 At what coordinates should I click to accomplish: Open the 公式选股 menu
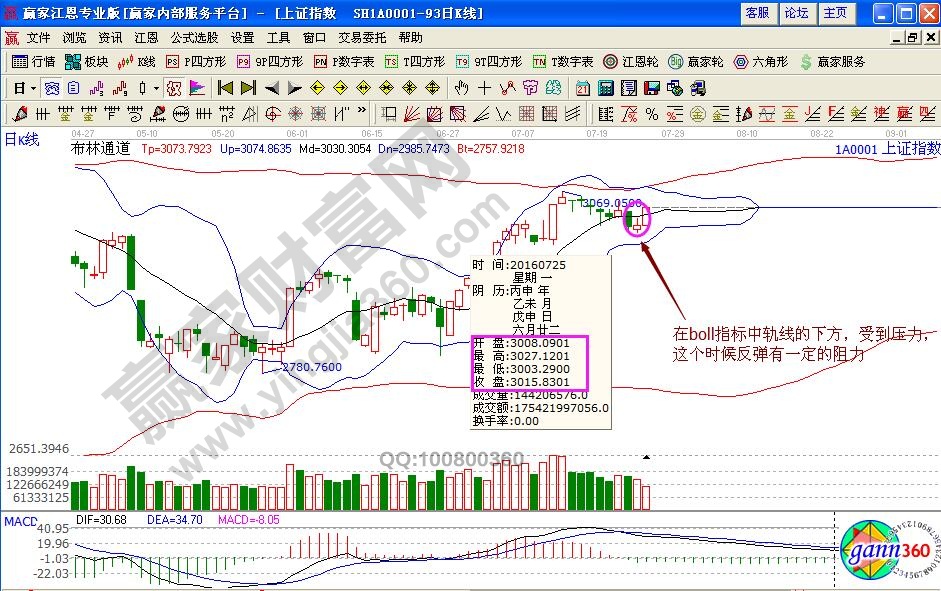pos(194,37)
